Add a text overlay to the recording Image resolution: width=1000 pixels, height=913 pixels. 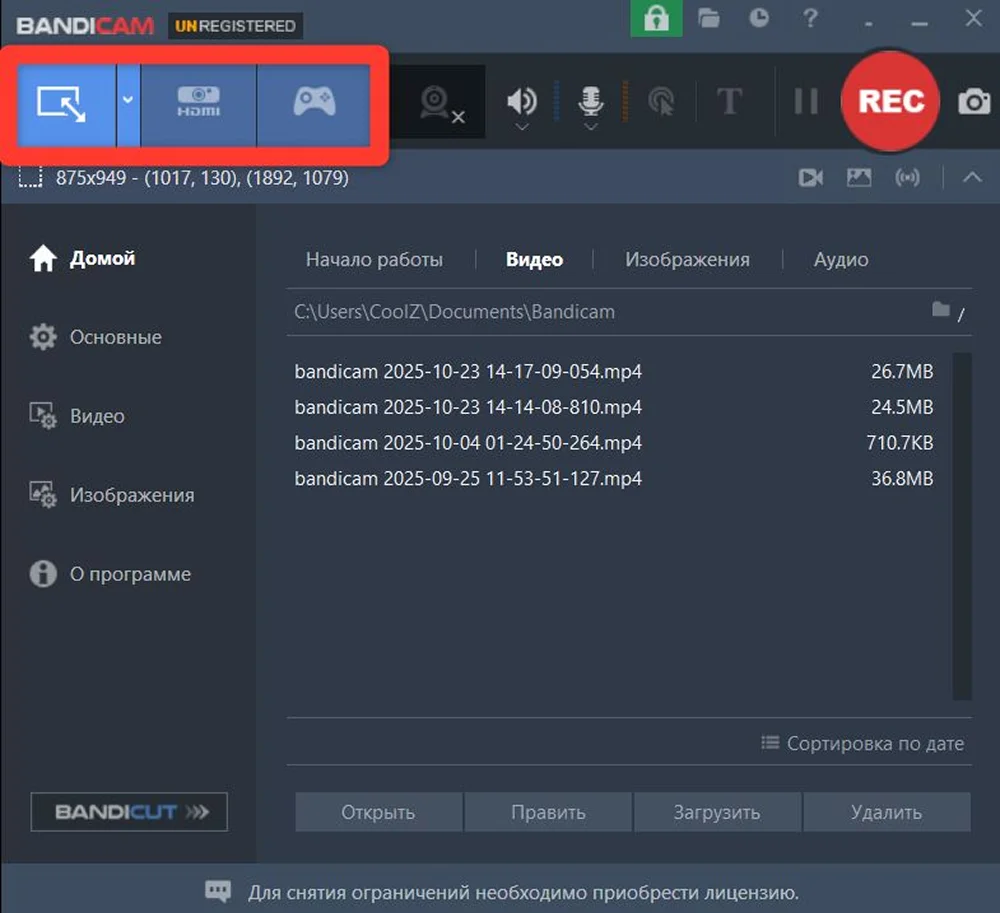pos(730,100)
